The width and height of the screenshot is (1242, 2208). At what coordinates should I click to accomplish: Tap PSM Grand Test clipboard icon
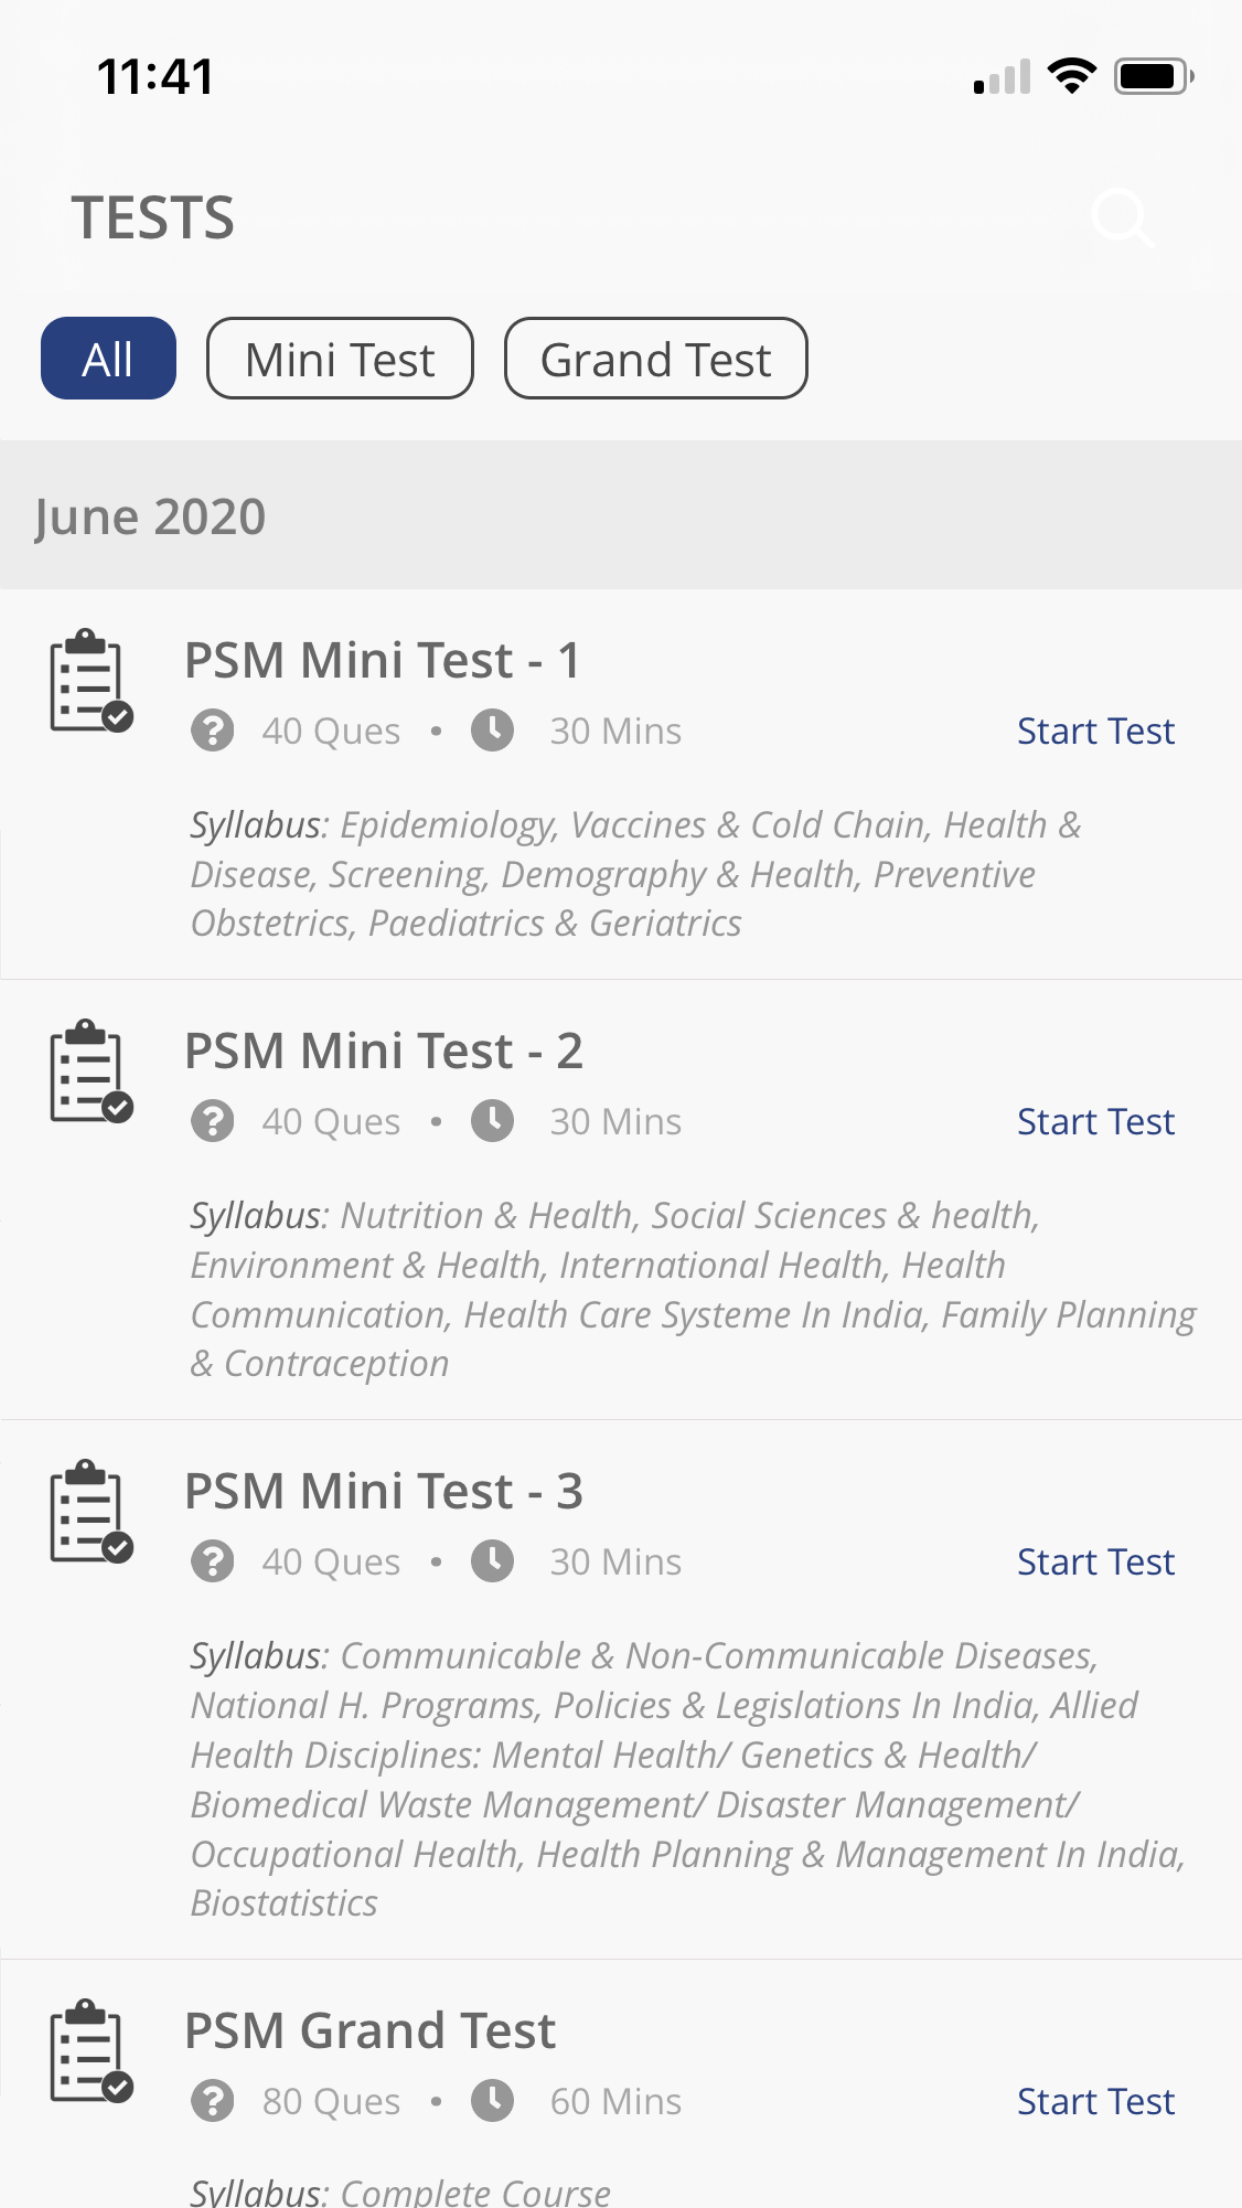[91, 2051]
